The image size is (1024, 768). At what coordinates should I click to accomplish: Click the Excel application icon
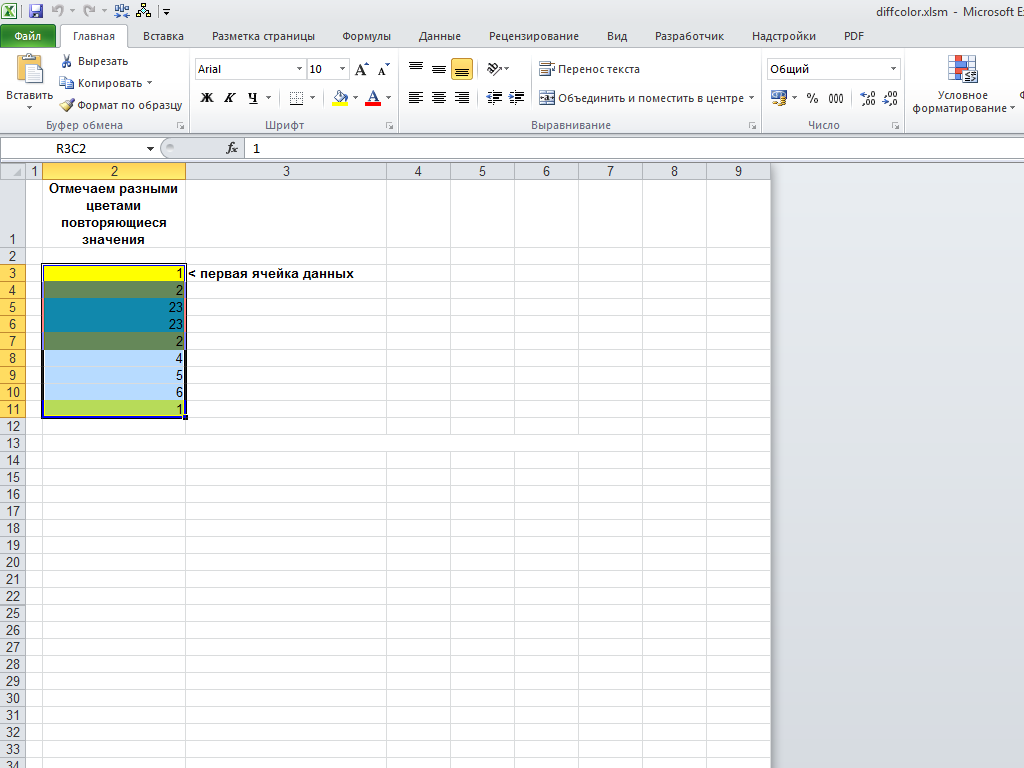pyautogui.click(x=10, y=11)
